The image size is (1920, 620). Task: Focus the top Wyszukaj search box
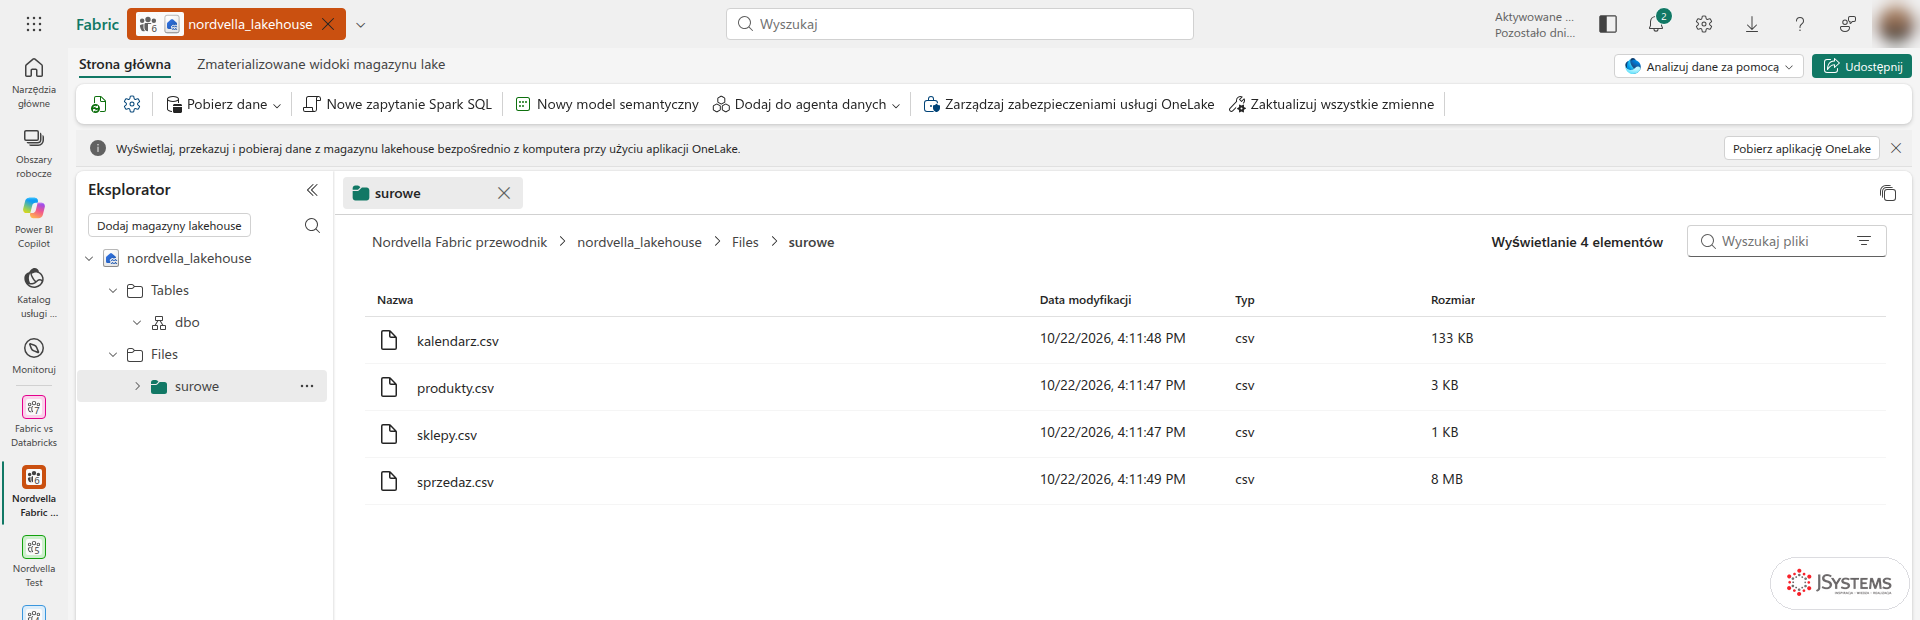pos(960,24)
